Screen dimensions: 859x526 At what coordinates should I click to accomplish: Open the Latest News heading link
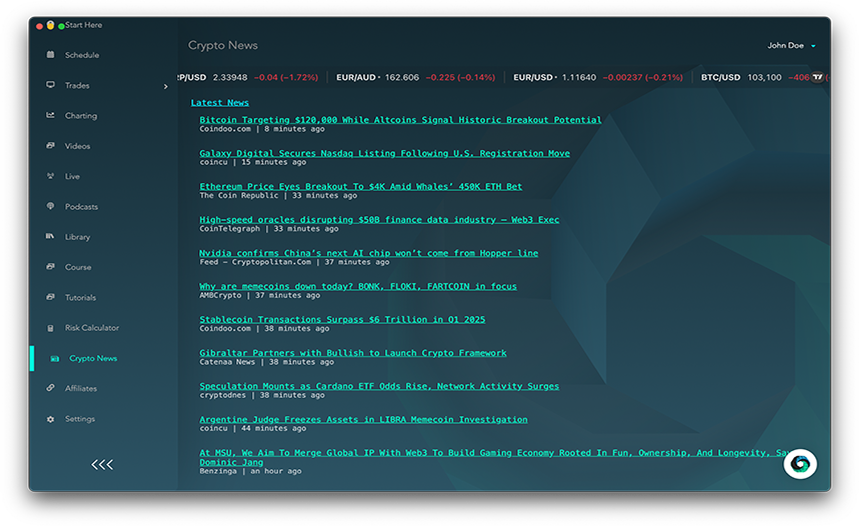220,102
